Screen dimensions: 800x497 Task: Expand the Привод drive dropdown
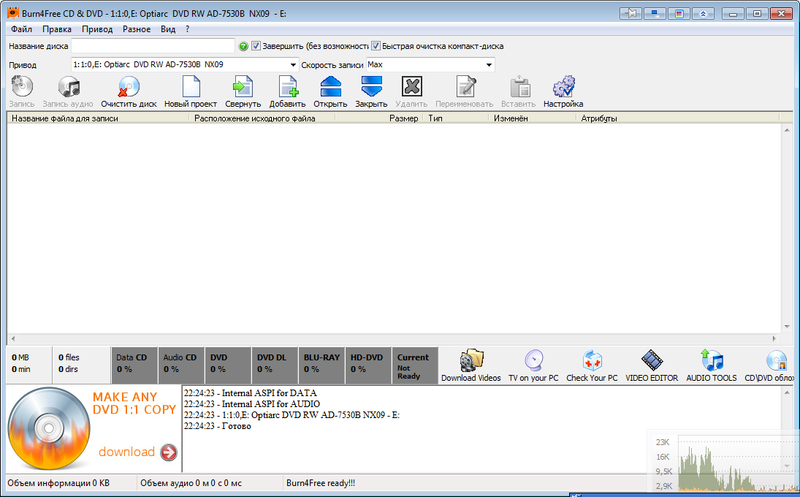coord(292,64)
